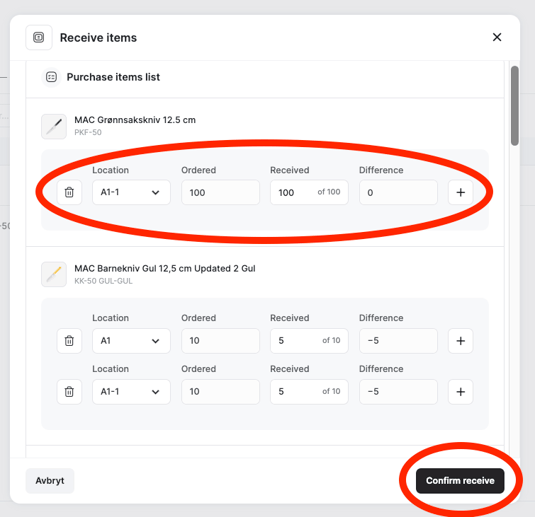Open the A1-1 location dropdown for Grønnsakskniv
This screenshot has width=535, height=517.
[131, 192]
